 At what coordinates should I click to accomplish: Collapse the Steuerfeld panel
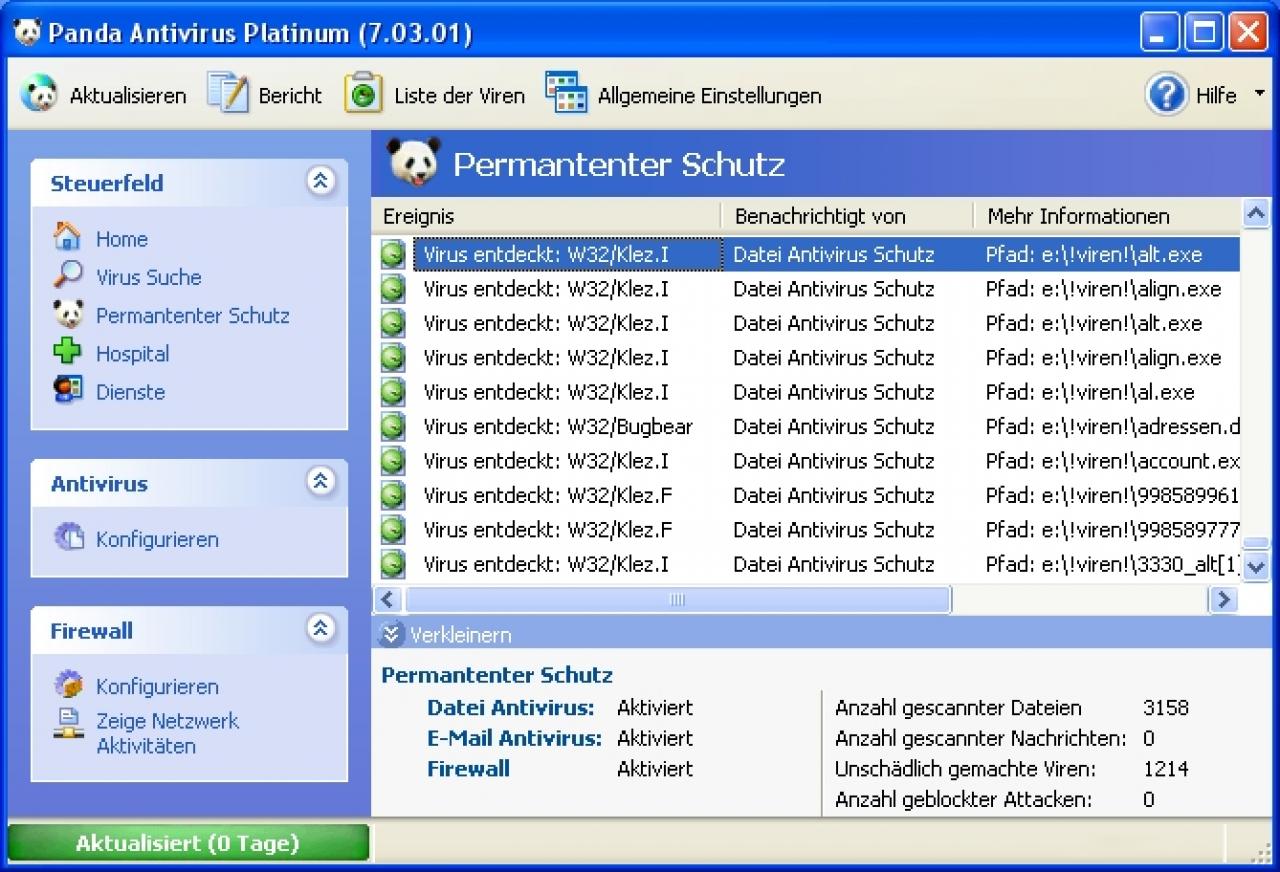point(320,181)
